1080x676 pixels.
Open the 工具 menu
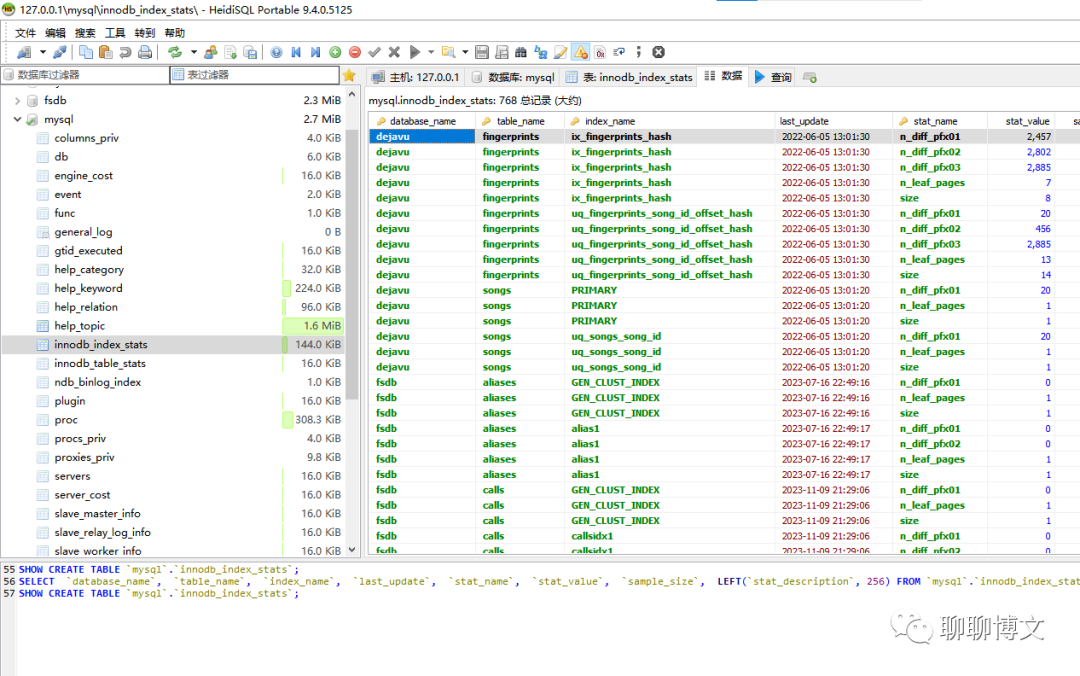point(115,33)
